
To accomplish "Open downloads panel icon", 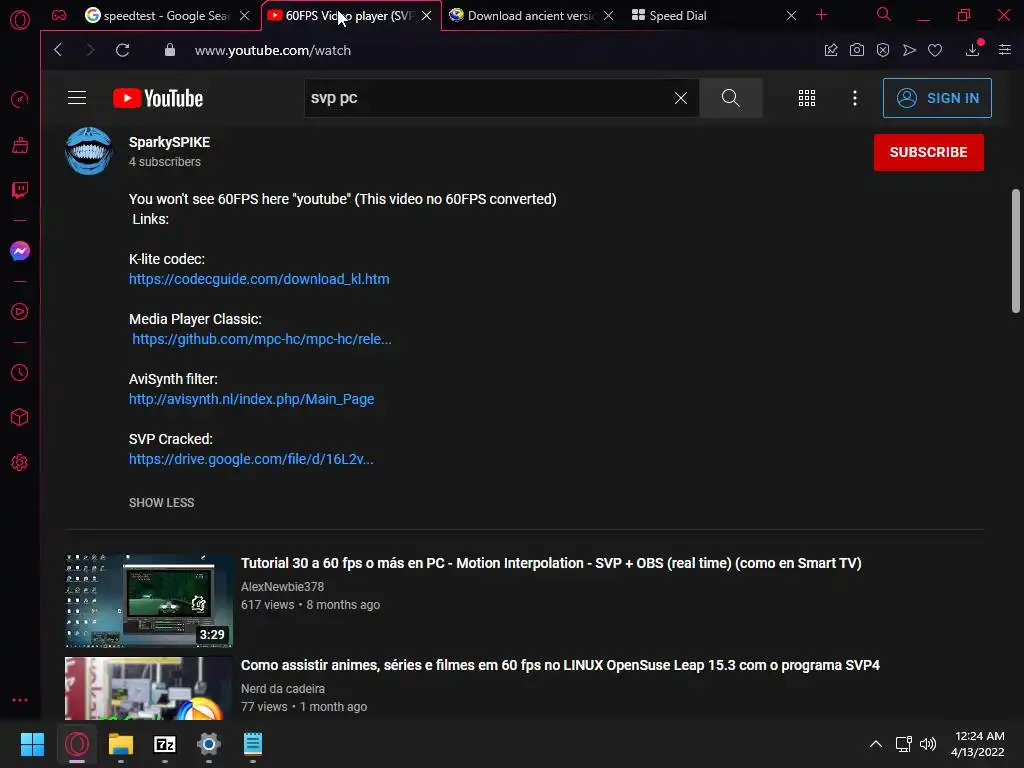I will [972, 50].
